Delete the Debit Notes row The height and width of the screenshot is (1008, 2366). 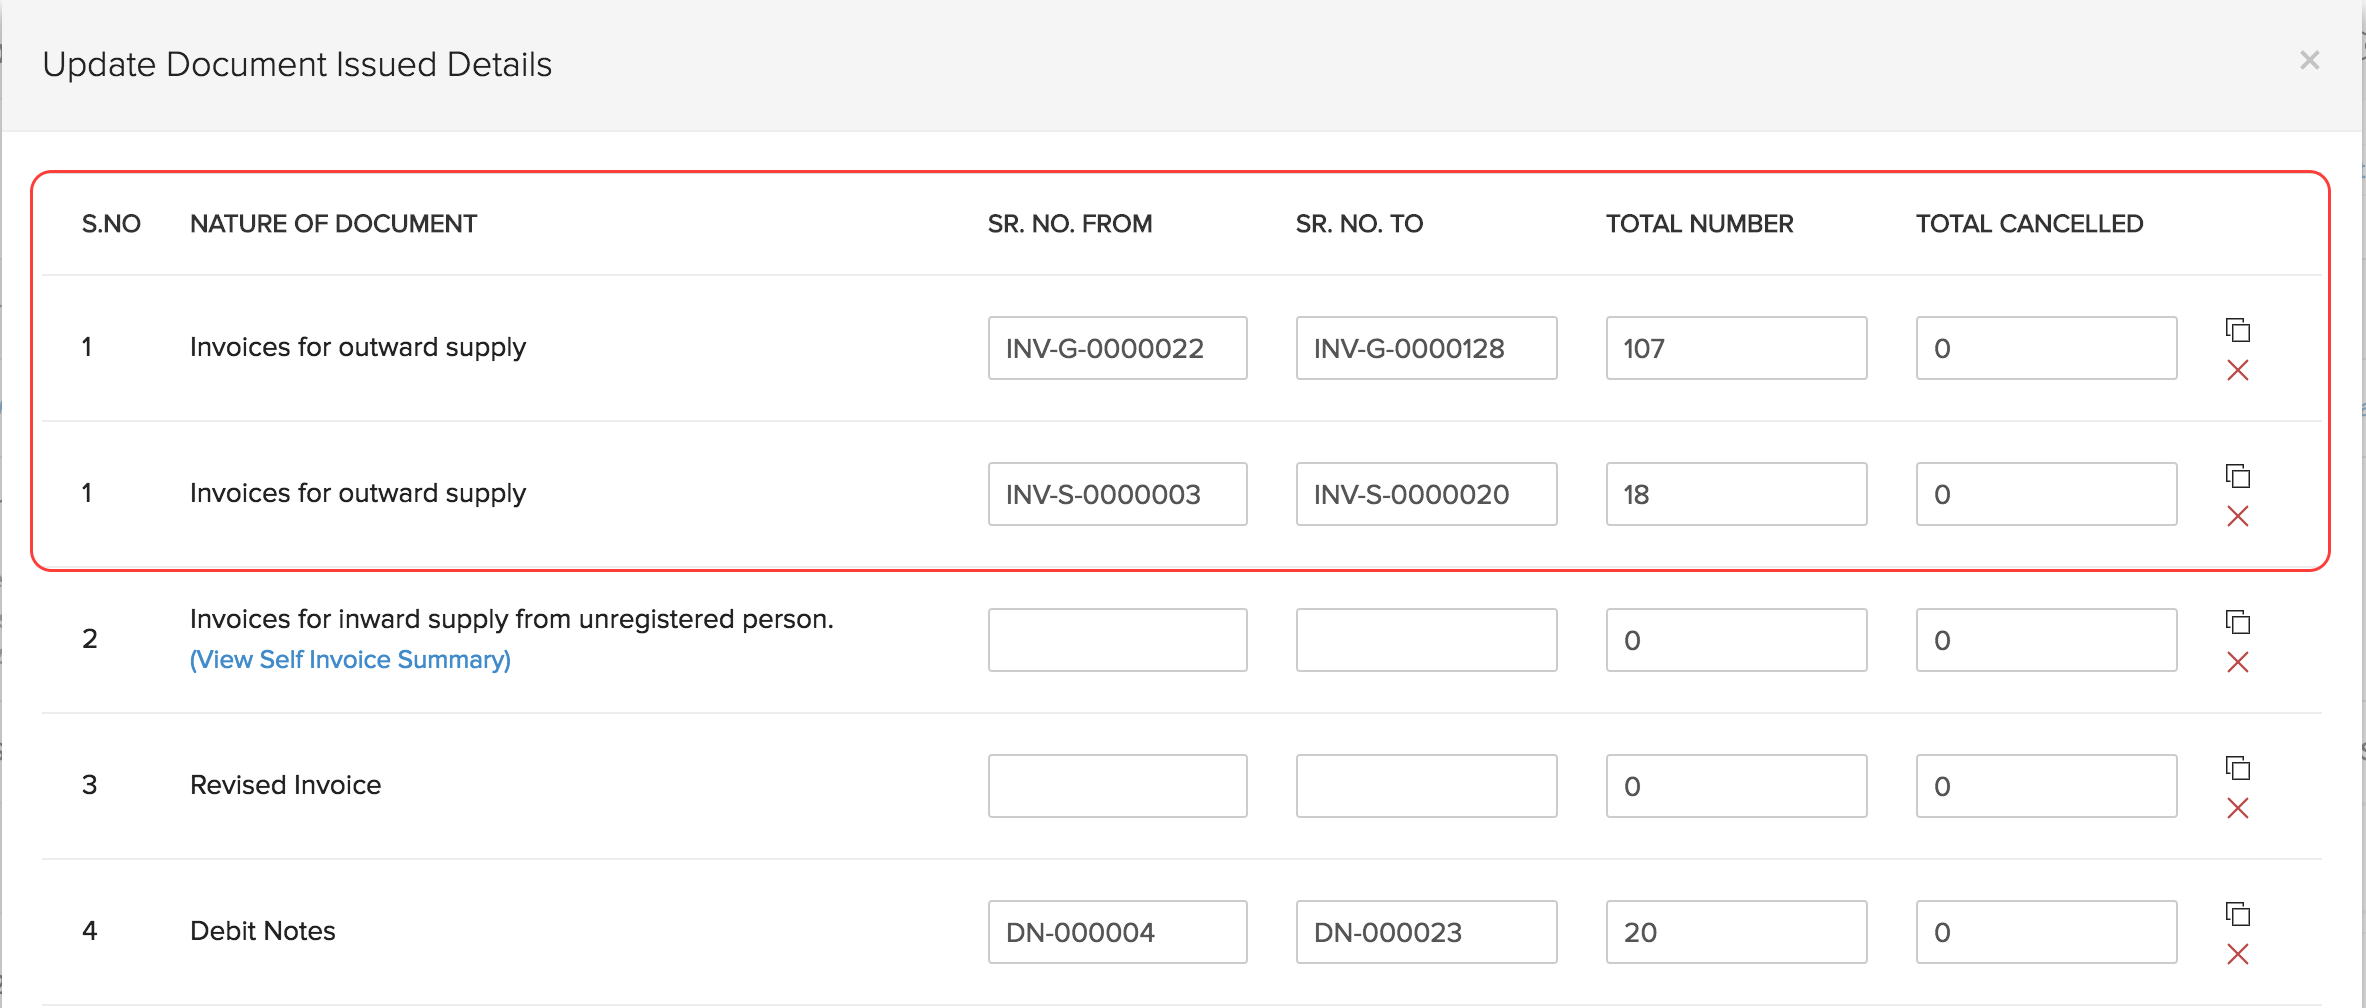click(2237, 955)
